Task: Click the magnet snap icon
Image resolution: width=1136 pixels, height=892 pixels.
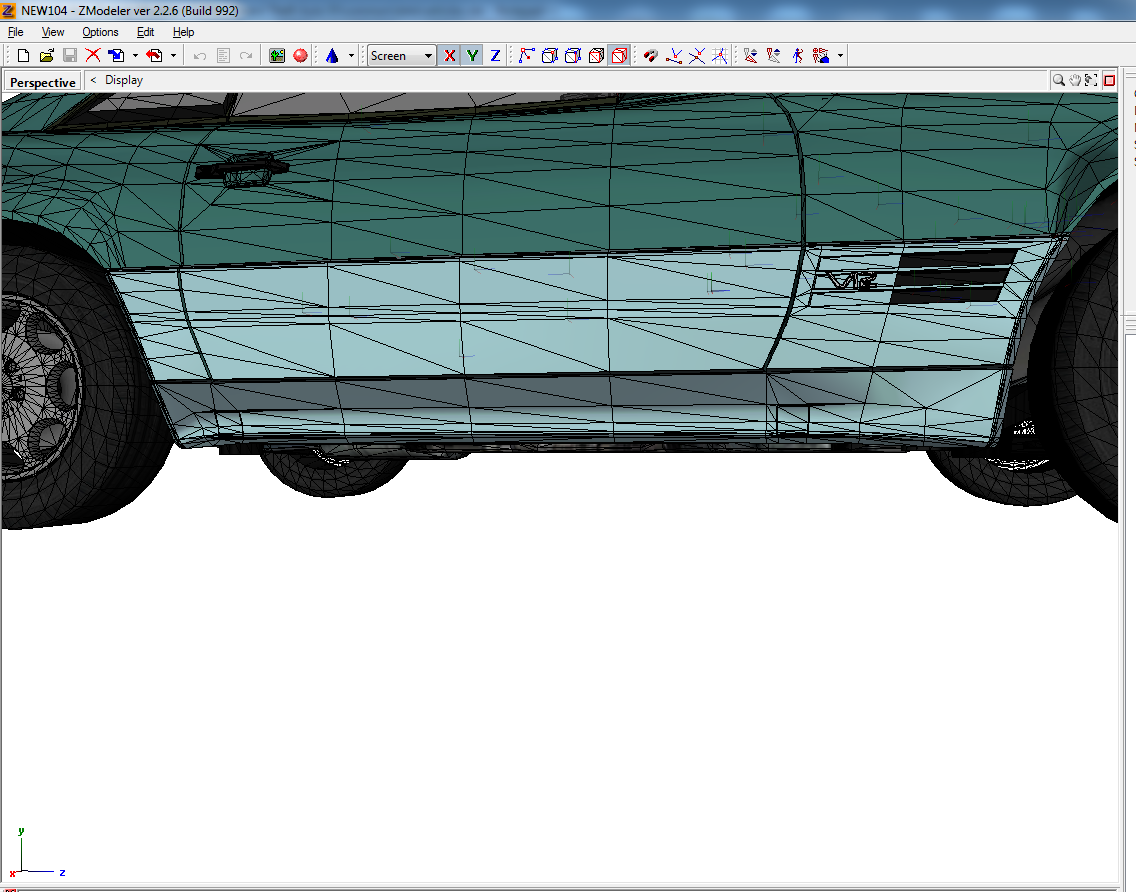Action: click(650, 56)
